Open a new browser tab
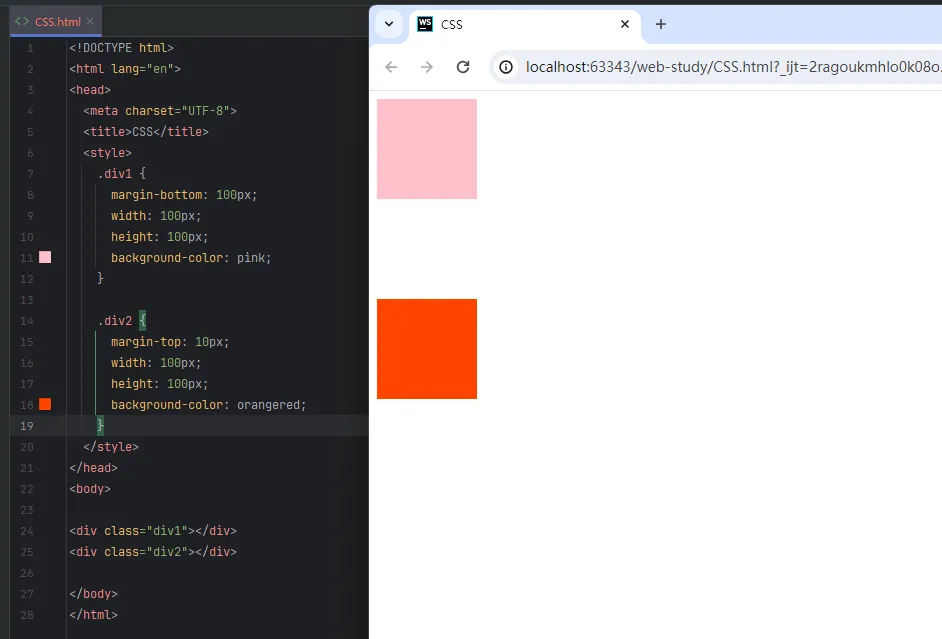Image resolution: width=942 pixels, height=639 pixels. coord(660,24)
